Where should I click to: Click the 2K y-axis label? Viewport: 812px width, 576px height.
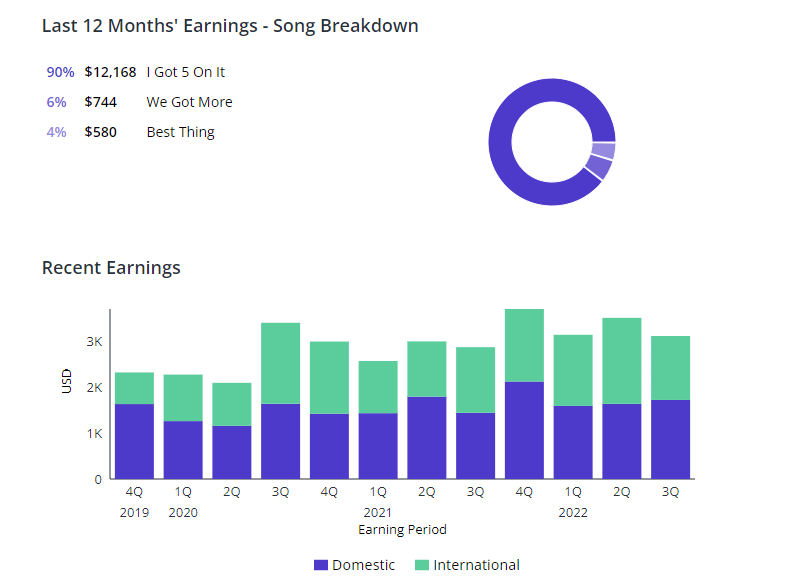(x=94, y=388)
